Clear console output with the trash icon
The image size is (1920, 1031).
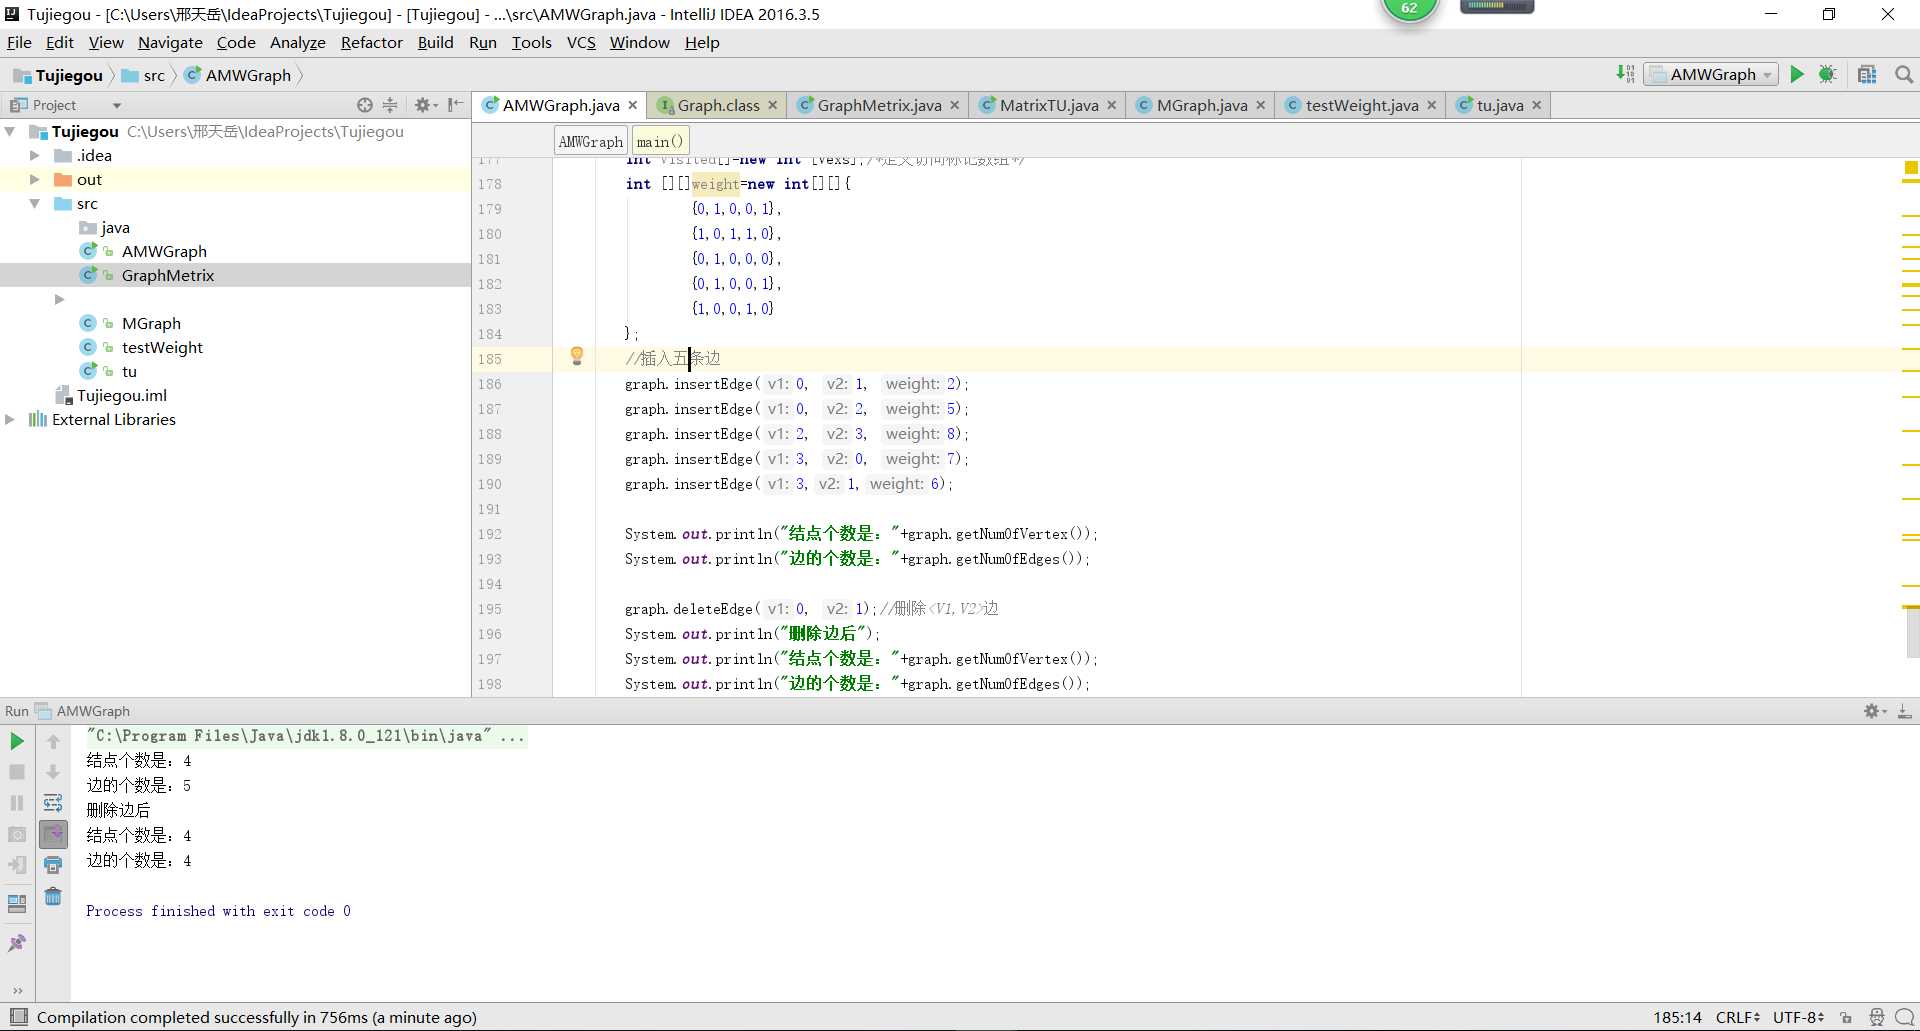[x=53, y=897]
